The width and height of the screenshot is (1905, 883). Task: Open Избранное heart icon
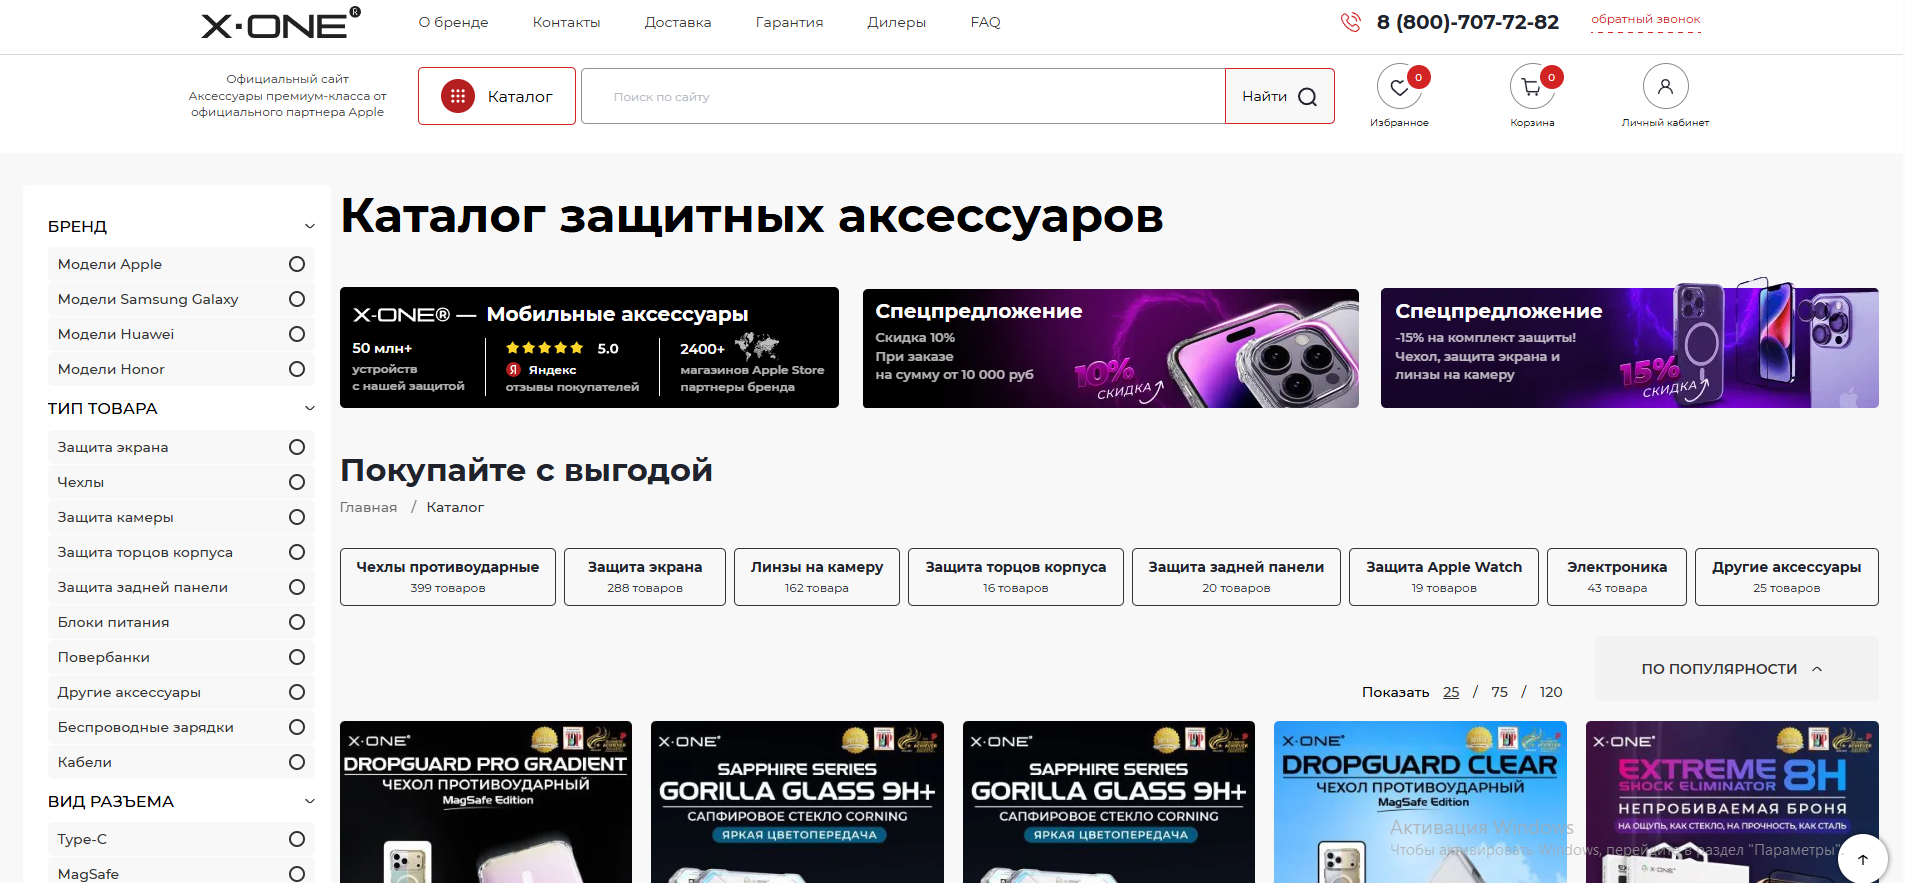tap(1399, 87)
